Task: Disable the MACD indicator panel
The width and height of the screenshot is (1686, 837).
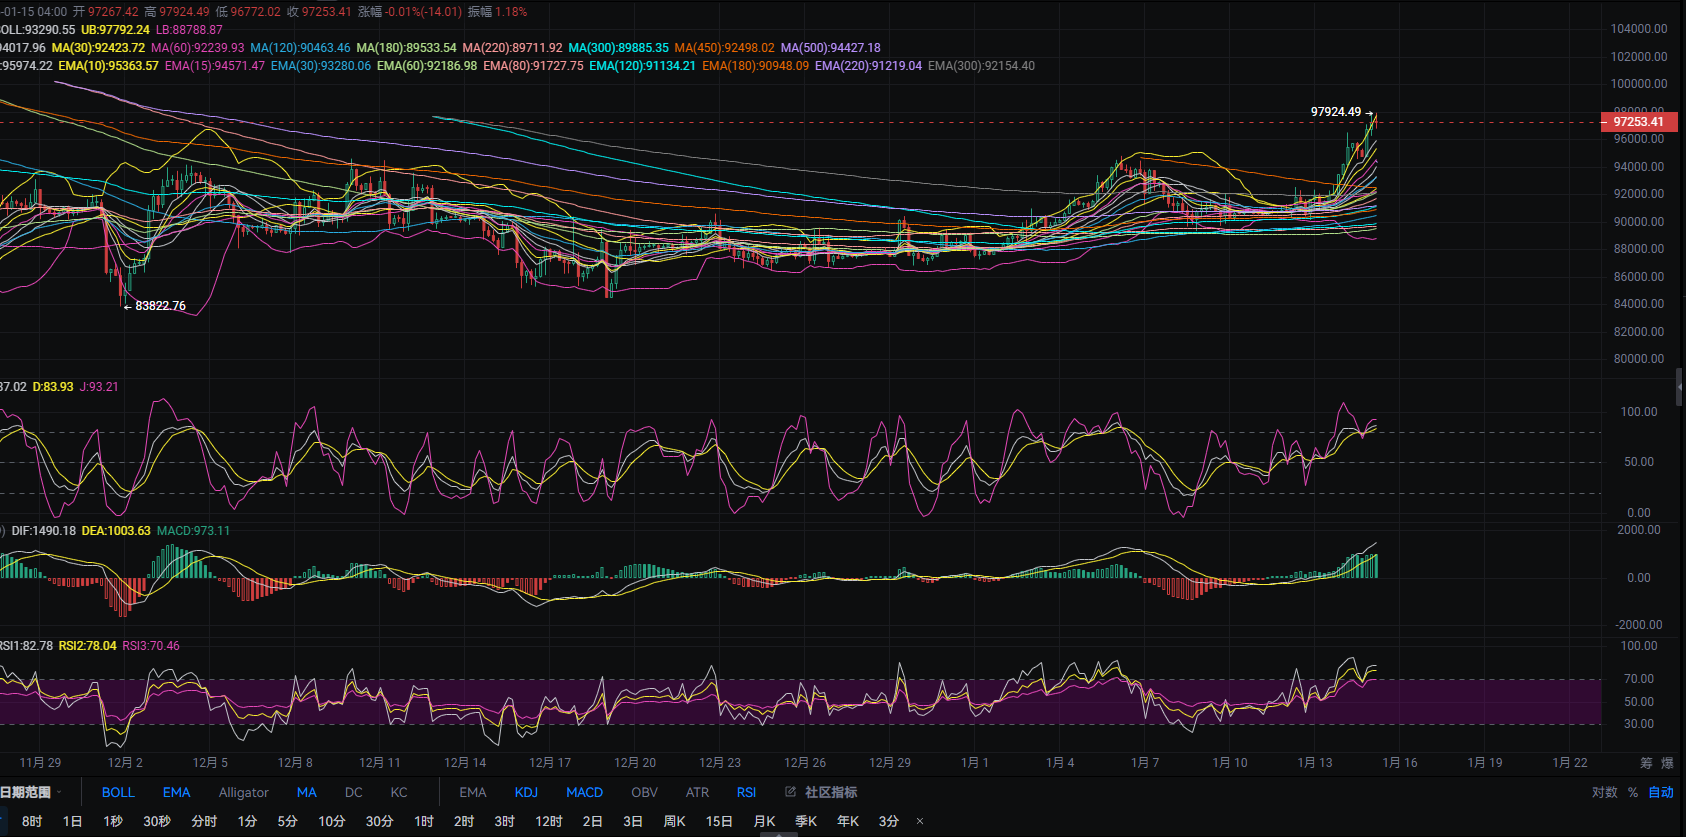Action: click(584, 792)
